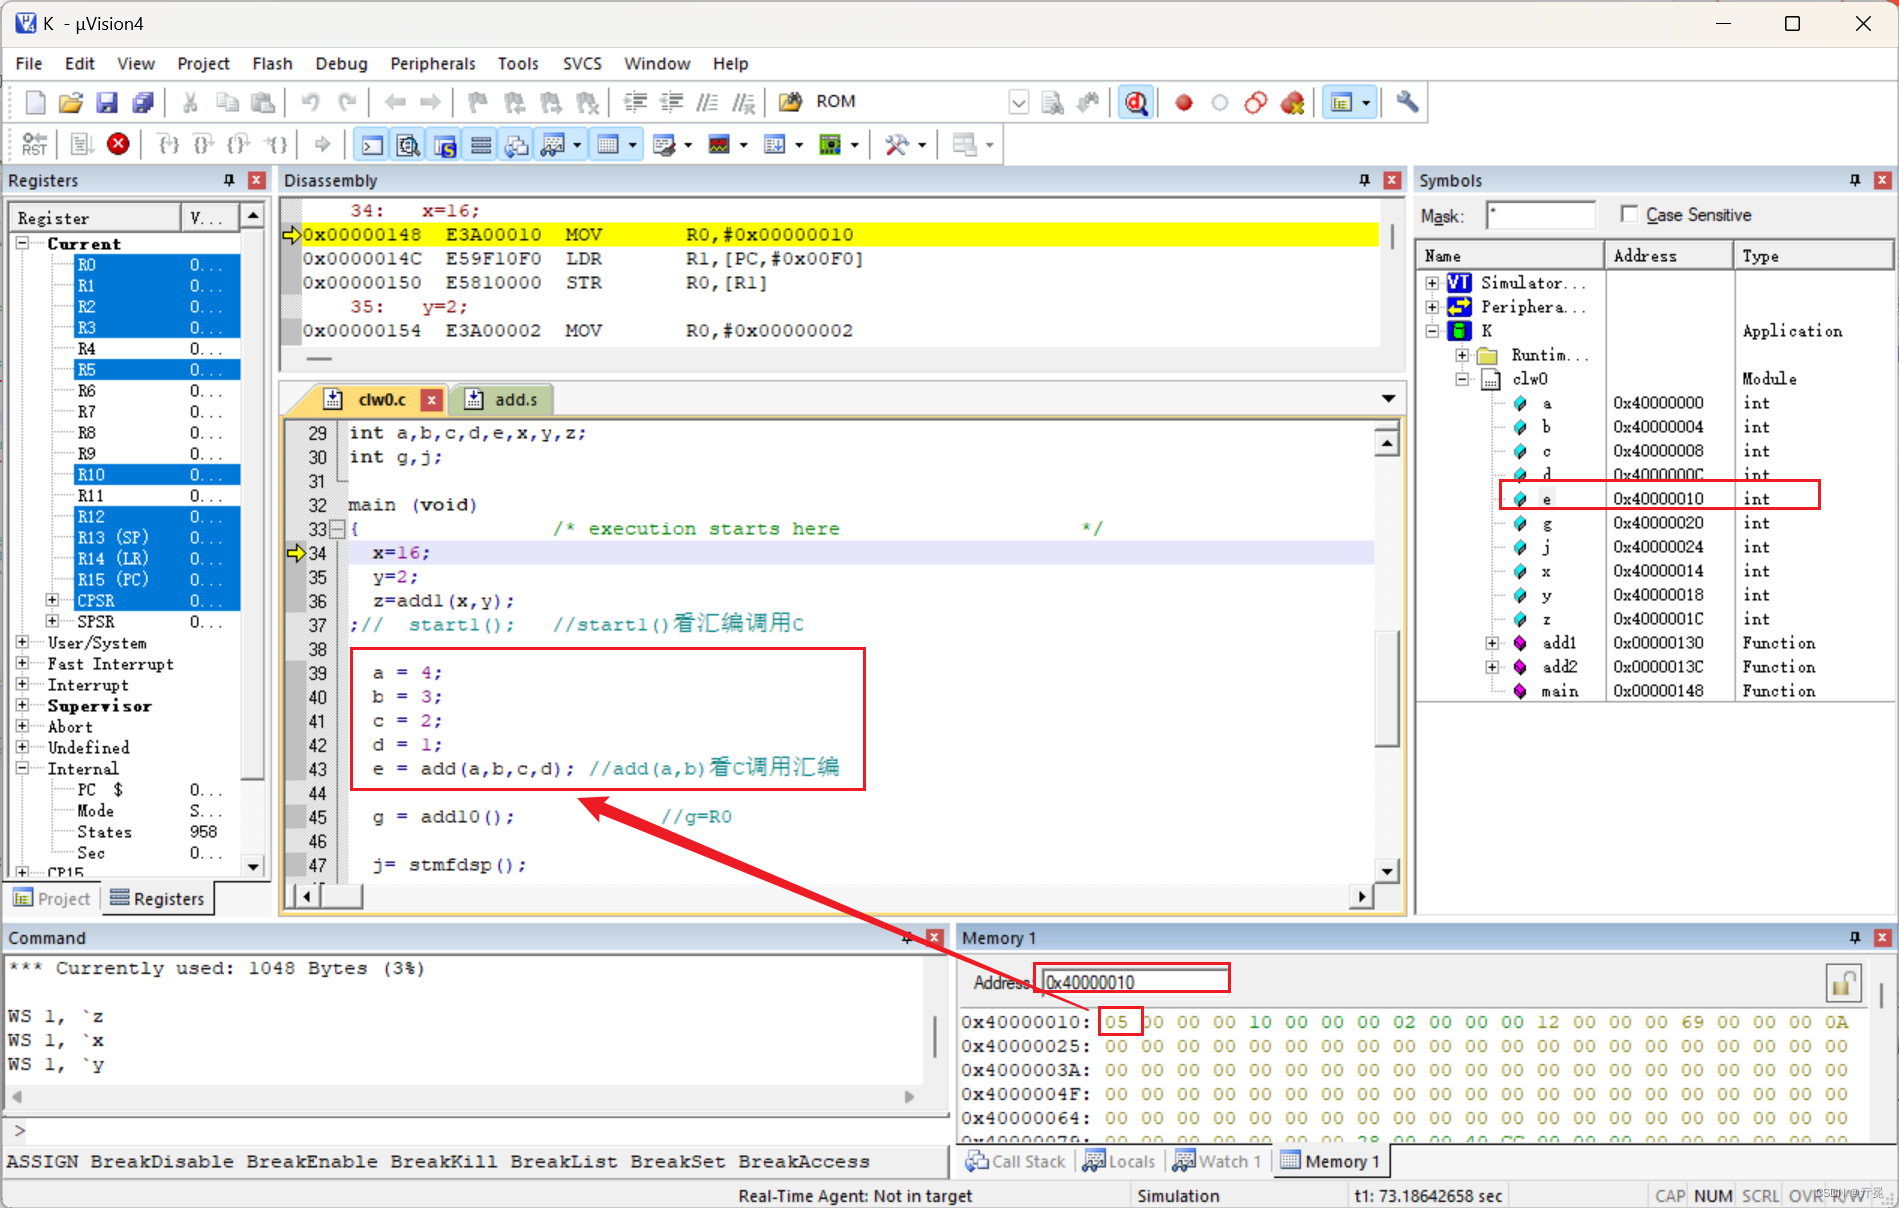Image resolution: width=1899 pixels, height=1208 pixels.
Task: Switch to the Call Stack tab
Action: tap(1016, 1161)
